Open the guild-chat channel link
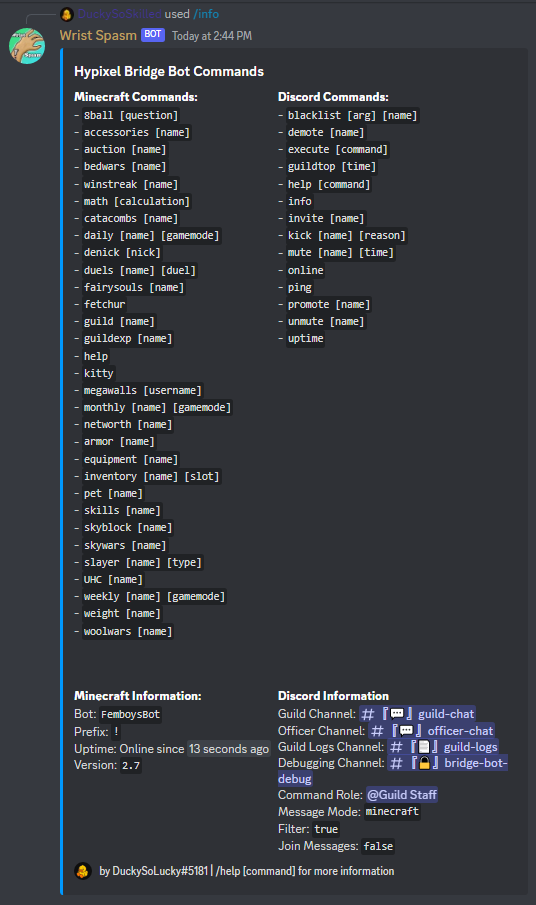Screen dimensions: 536x905 pyautogui.click(x=418, y=714)
